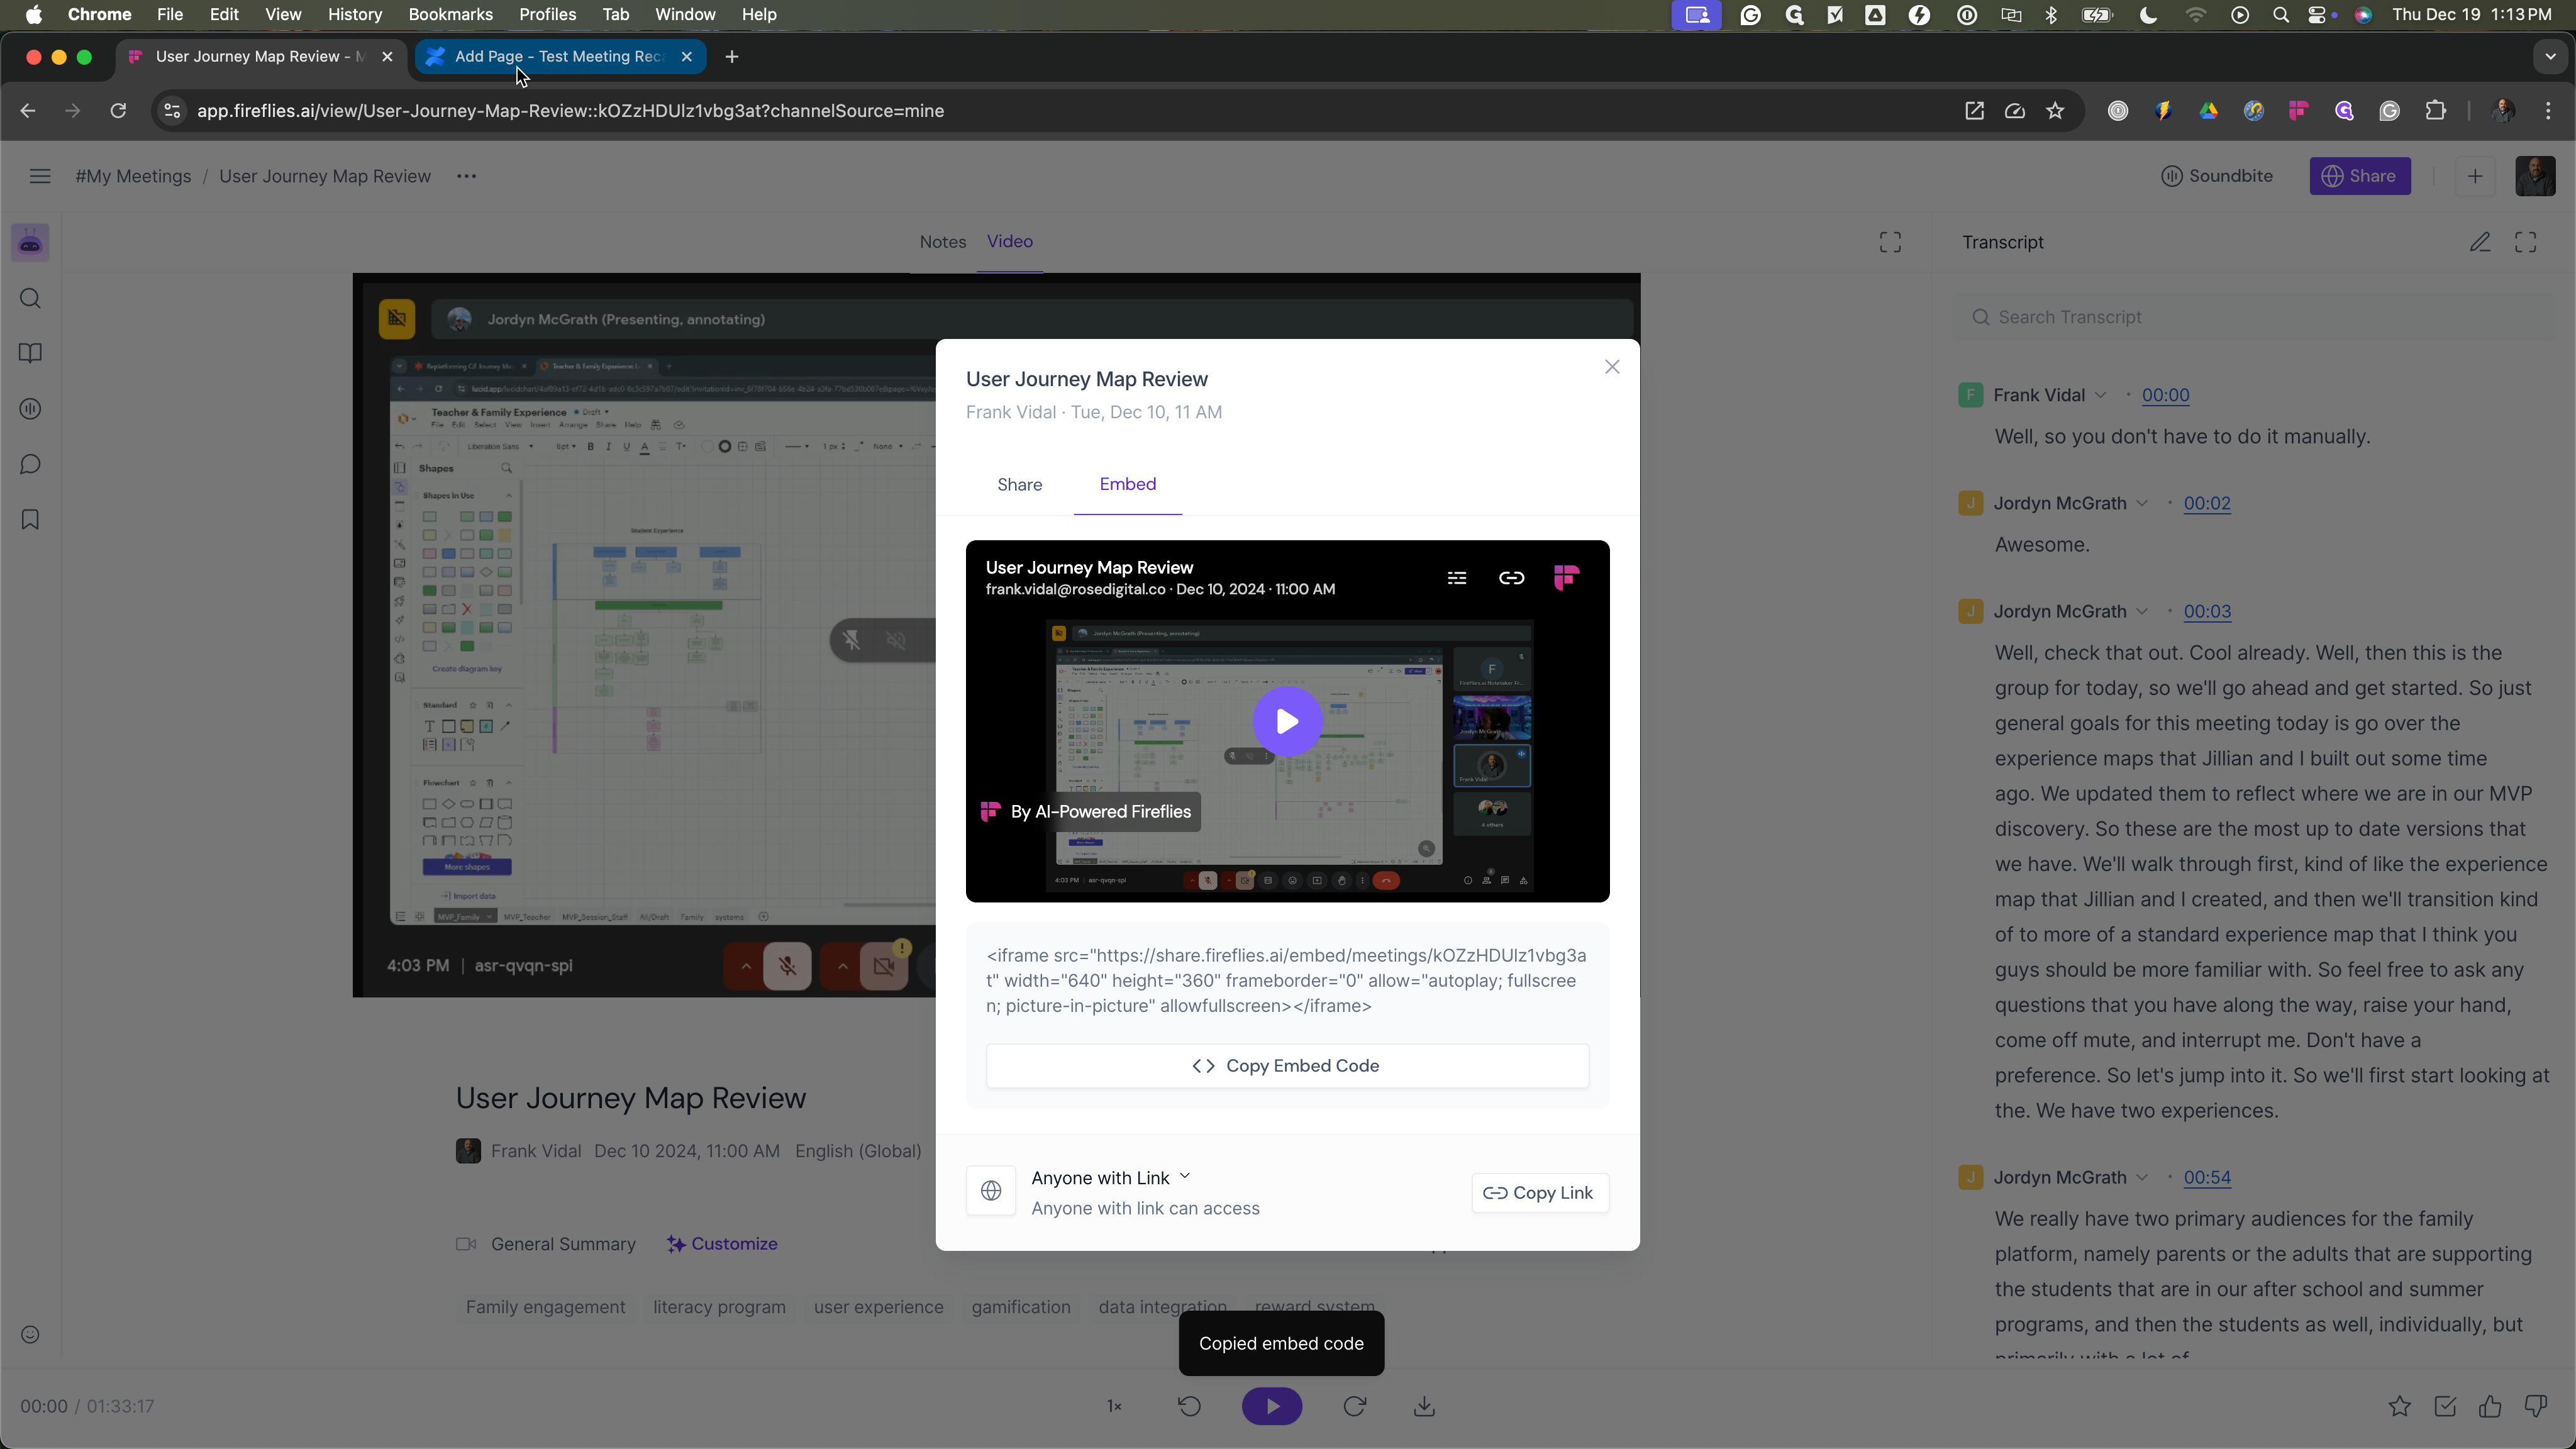
Task: Click the thumbs up icon
Action: [x=2490, y=1407]
